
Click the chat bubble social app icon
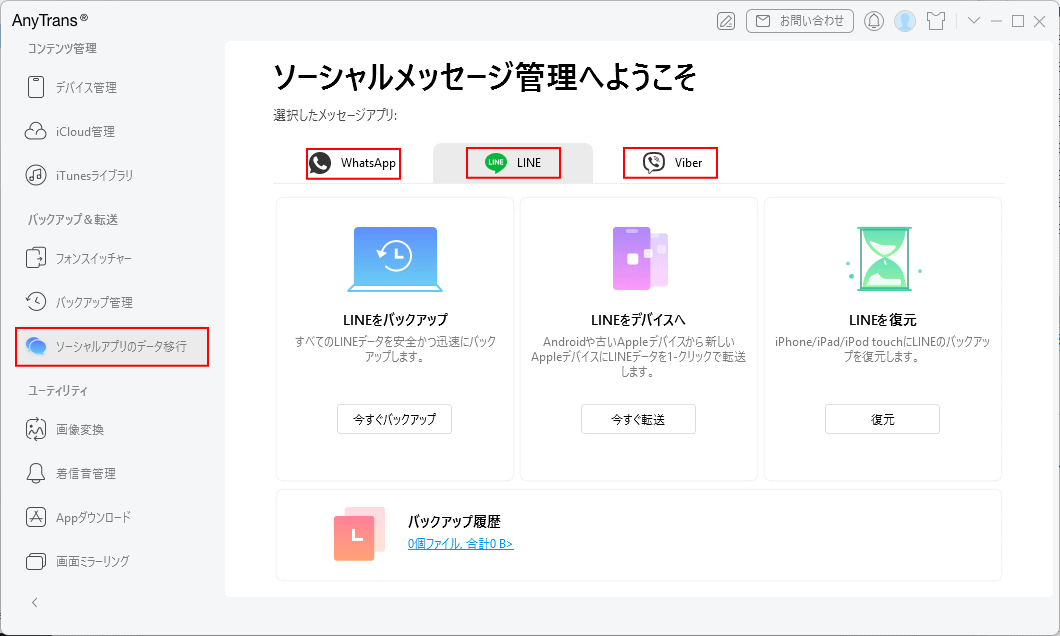36,346
